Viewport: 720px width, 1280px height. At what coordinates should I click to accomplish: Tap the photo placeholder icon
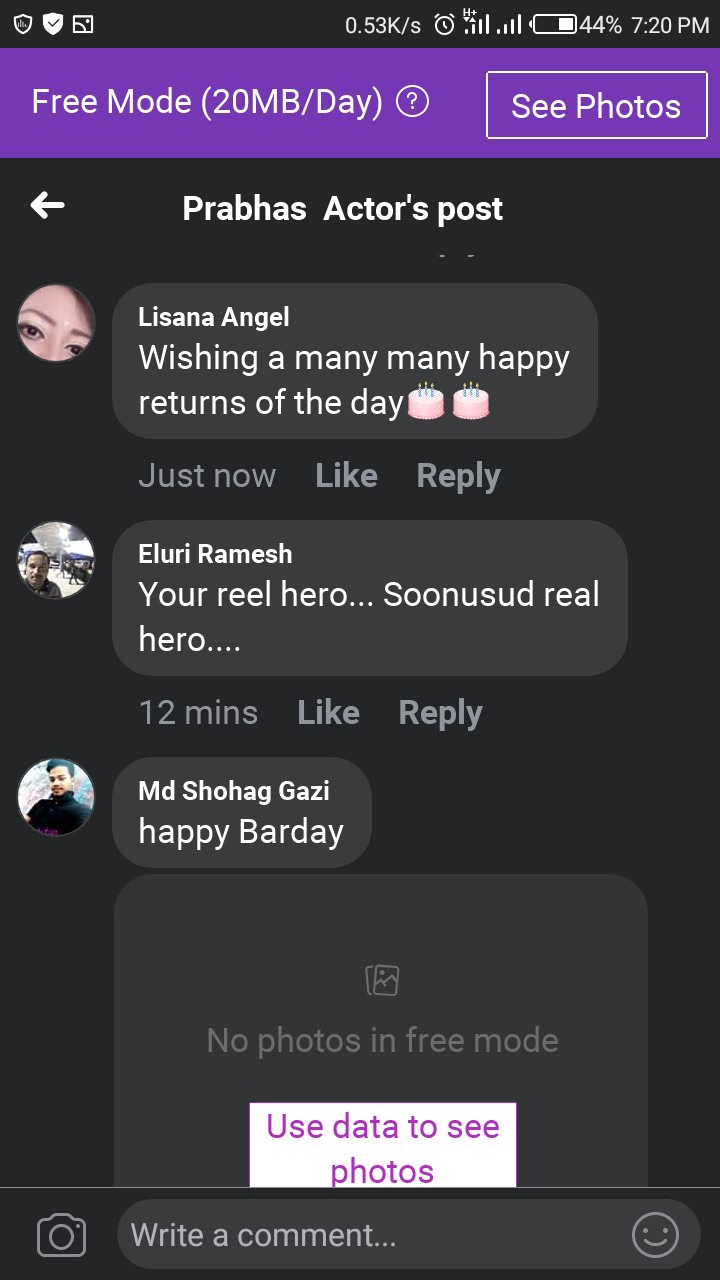pos(382,980)
